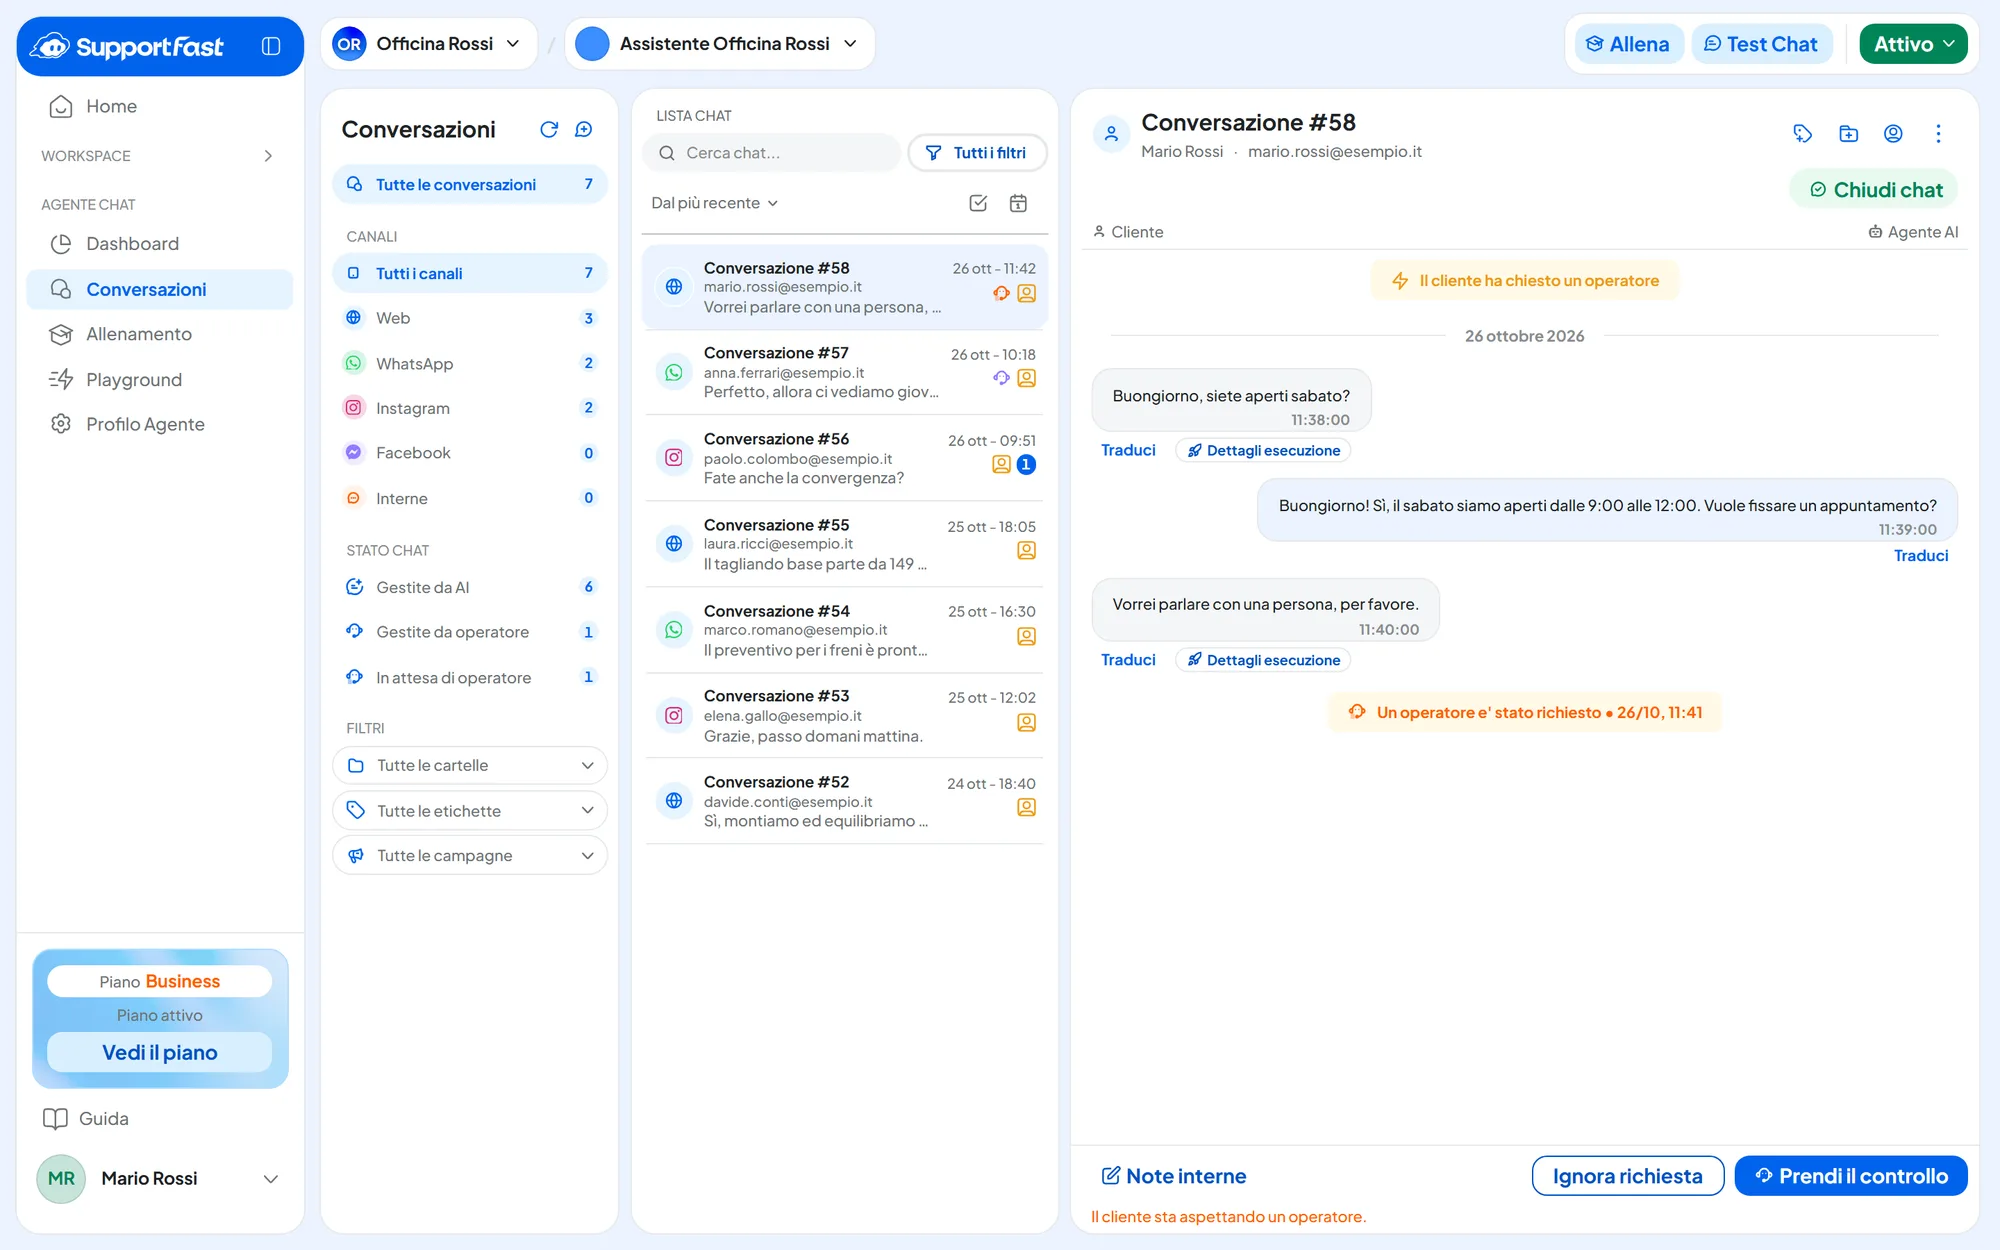The image size is (2000, 1250).
Task: Start a new chat via plus bubble icon
Action: [584, 129]
